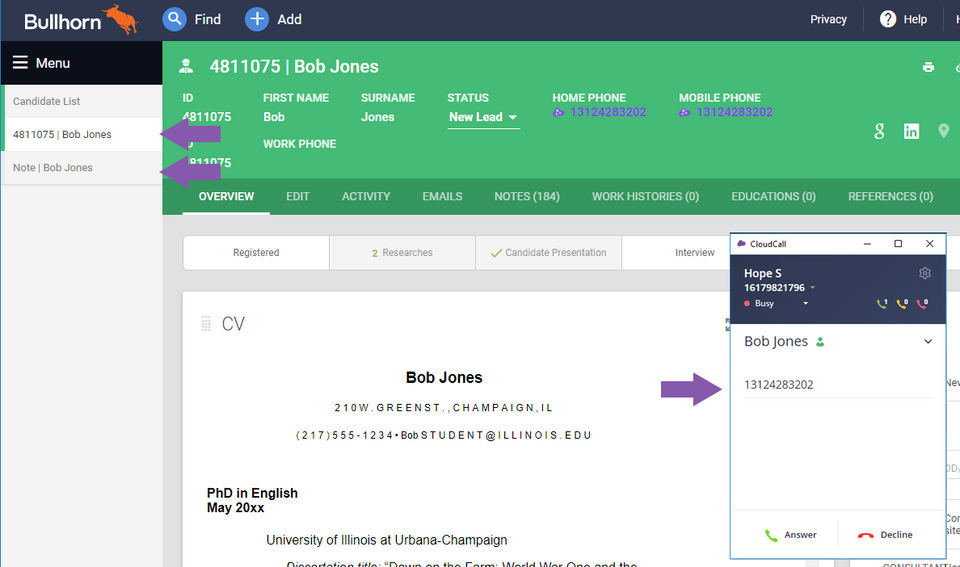Image resolution: width=960 pixels, height=567 pixels.
Task: Open LinkedIn icon for candidate
Action: coord(911,131)
